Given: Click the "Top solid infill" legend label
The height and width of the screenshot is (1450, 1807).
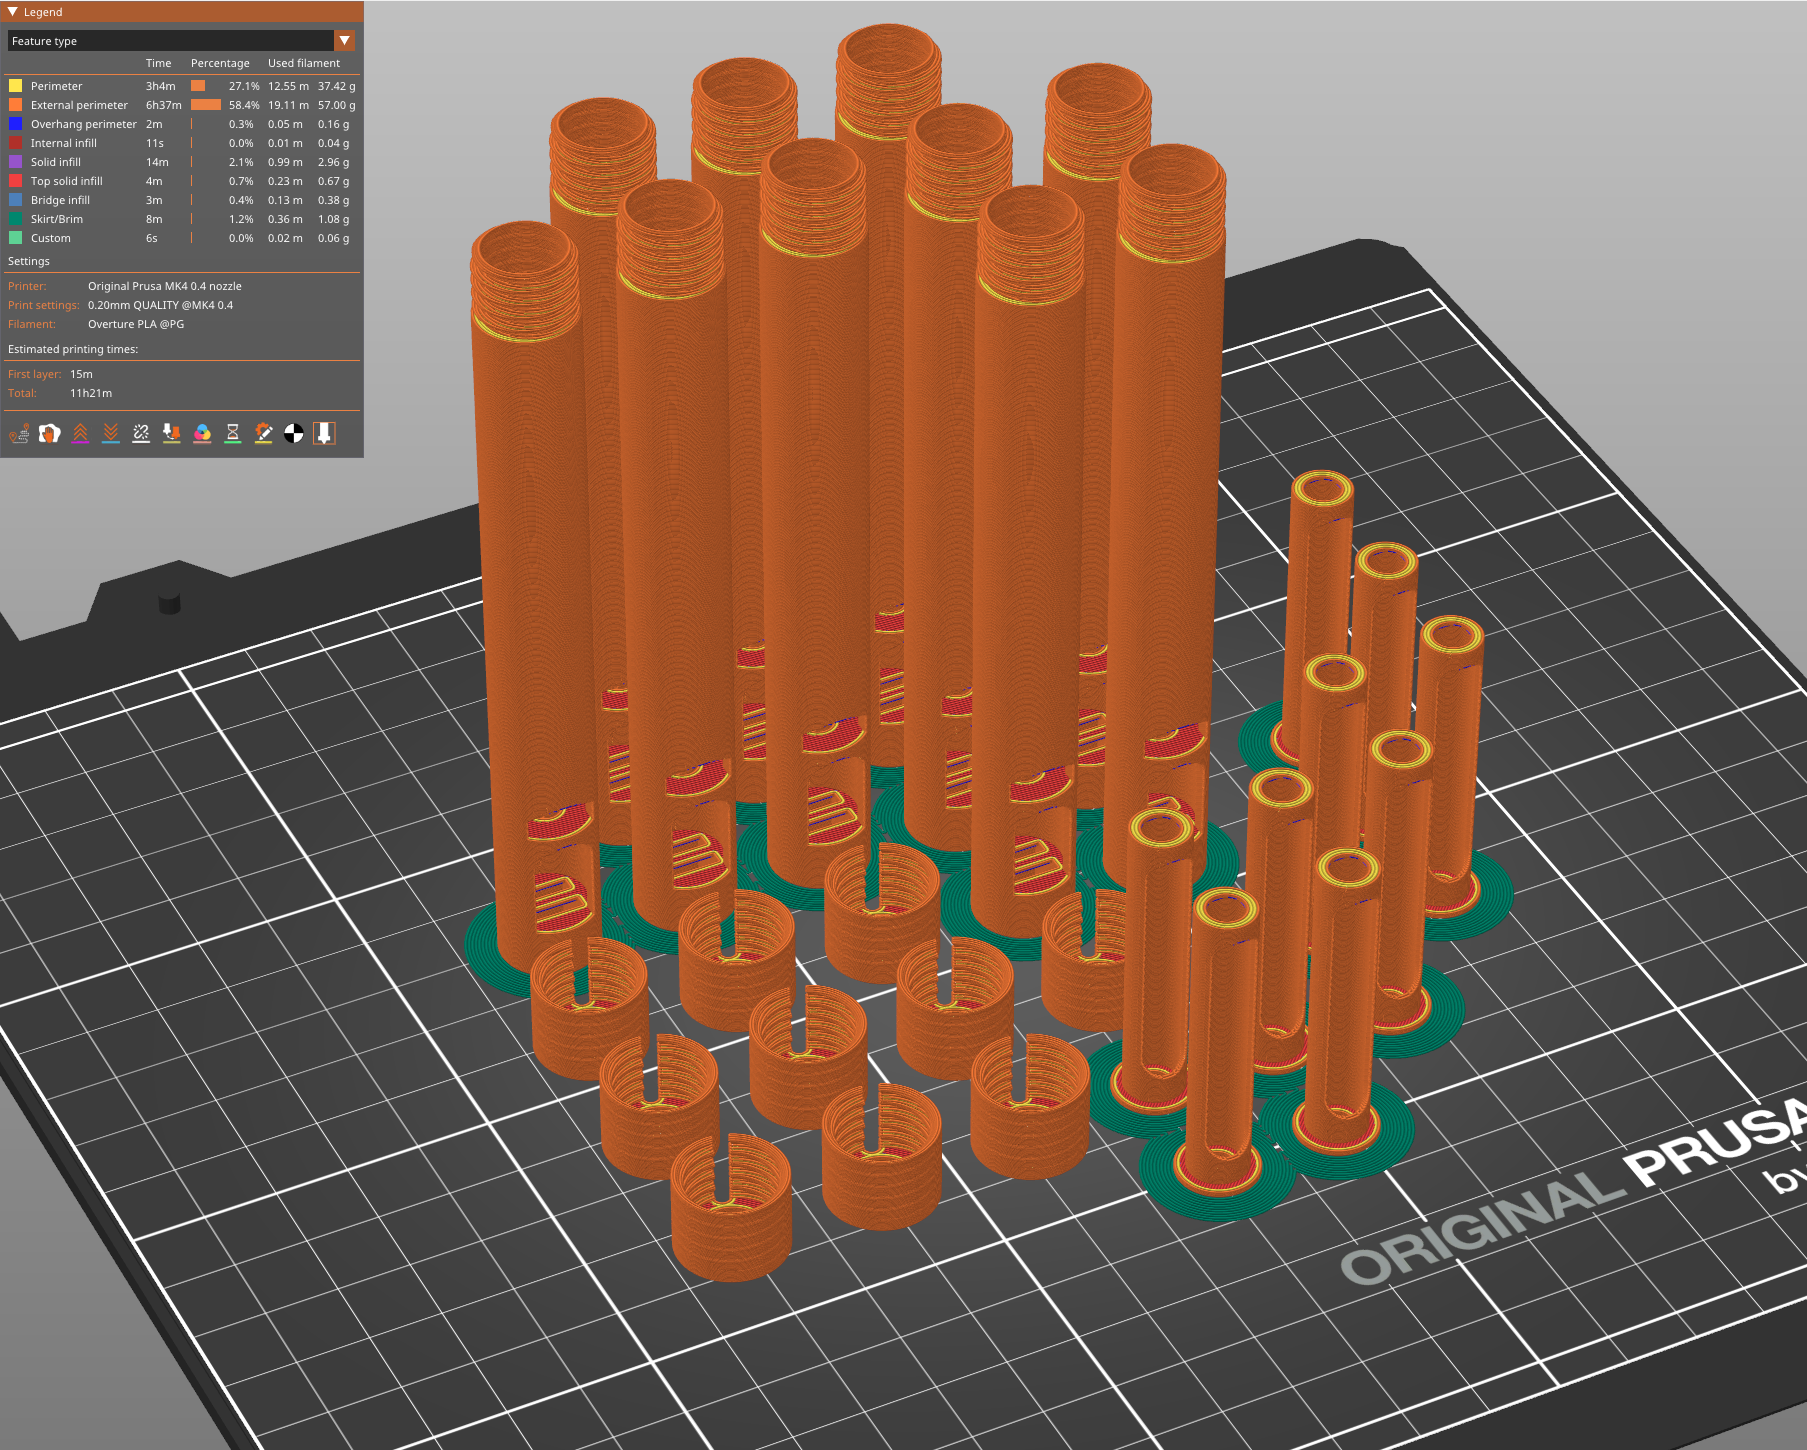Looking at the screenshot, I should point(67,181).
